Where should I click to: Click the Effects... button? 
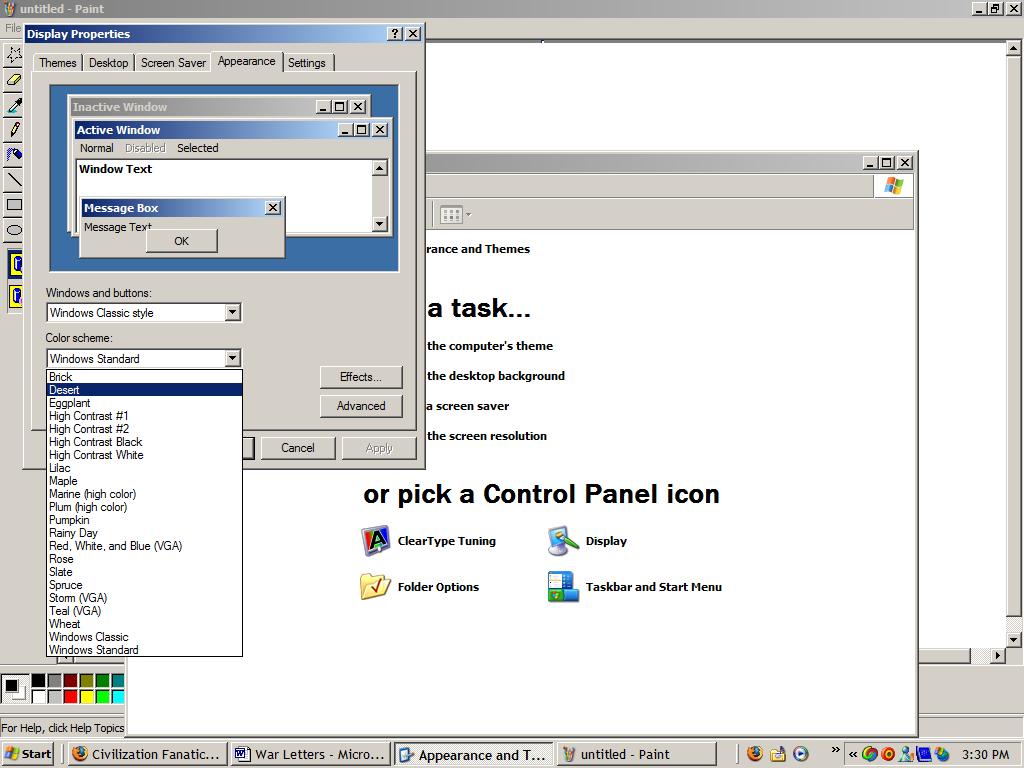(360, 377)
